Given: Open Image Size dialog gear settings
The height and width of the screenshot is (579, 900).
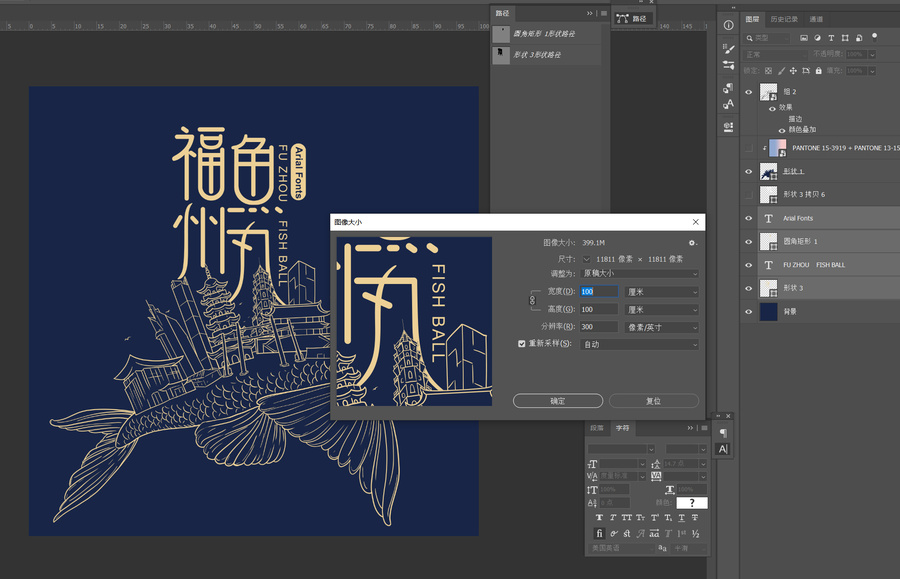Looking at the screenshot, I should [692, 243].
